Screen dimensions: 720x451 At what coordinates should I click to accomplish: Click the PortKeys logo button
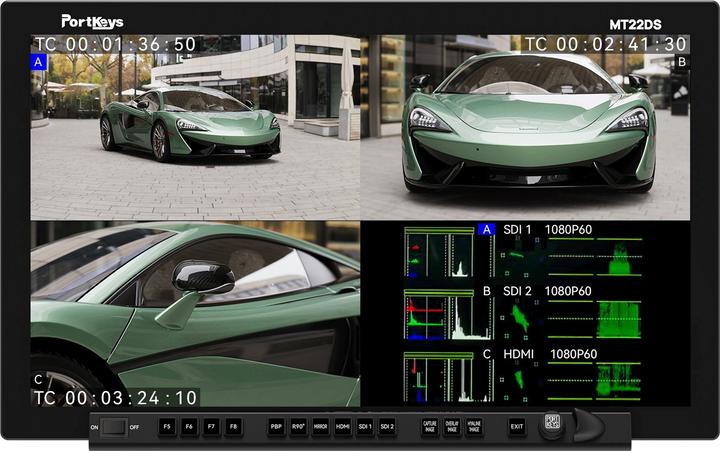(552, 424)
